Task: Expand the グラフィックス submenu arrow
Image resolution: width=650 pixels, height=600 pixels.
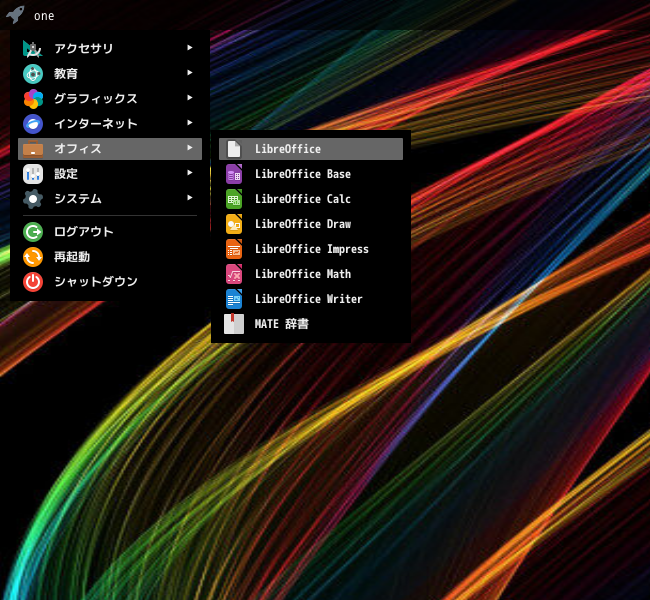Action: pyautogui.click(x=189, y=97)
